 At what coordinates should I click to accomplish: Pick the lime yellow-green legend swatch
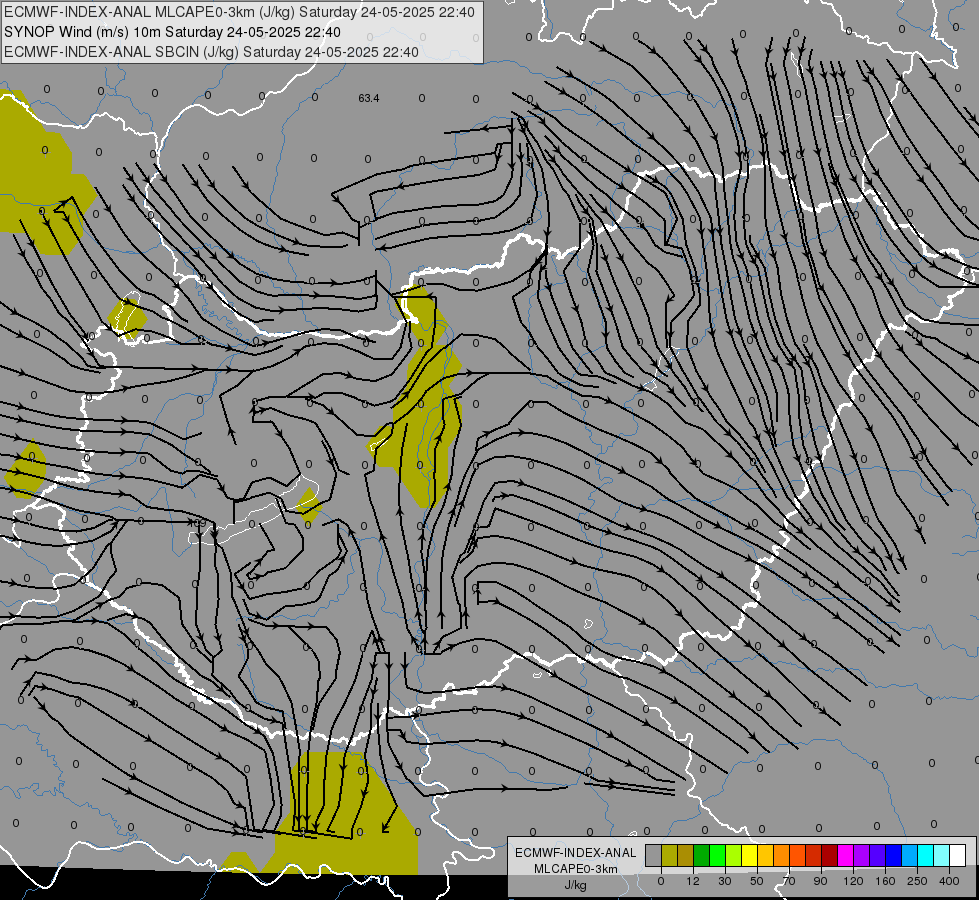click(x=734, y=856)
